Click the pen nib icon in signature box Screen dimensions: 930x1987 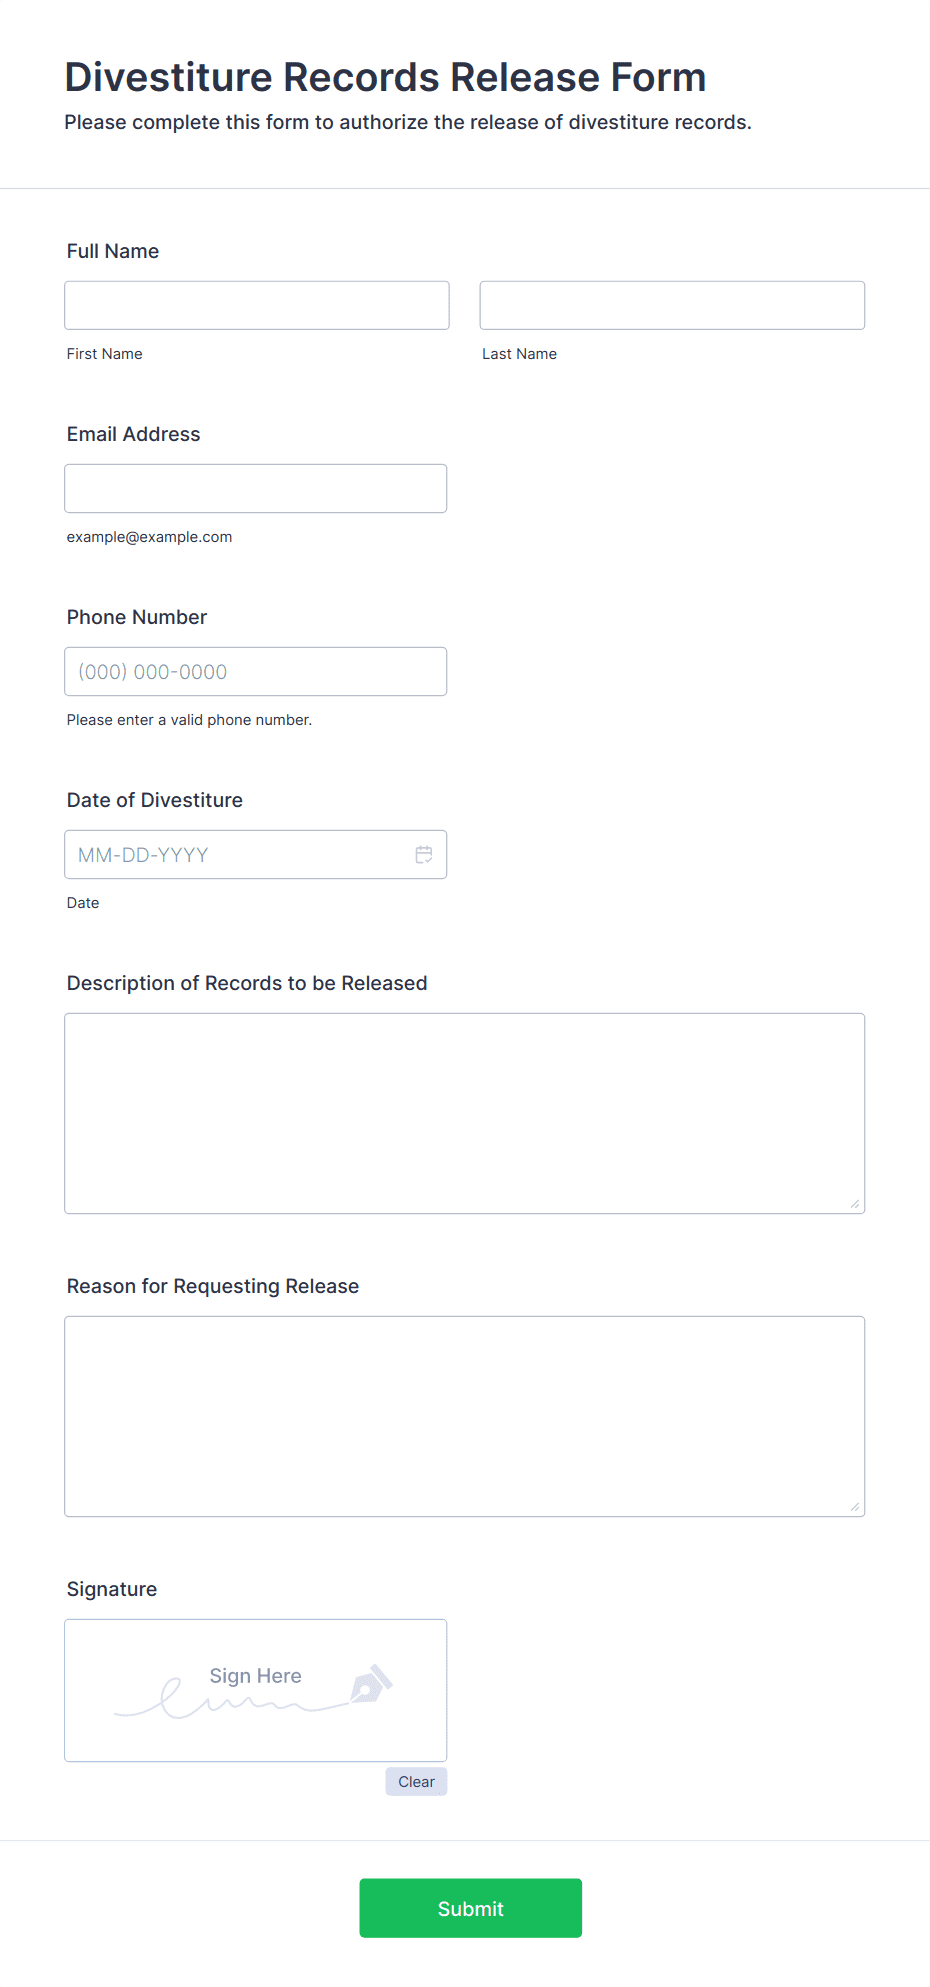coord(371,1684)
